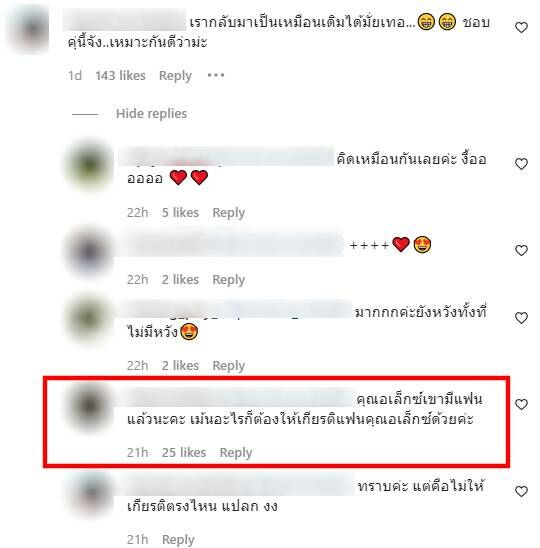Viewport: 540px width, 548px height.
Task: Open '25 likes' list on highlighted reply
Action: click(x=184, y=453)
